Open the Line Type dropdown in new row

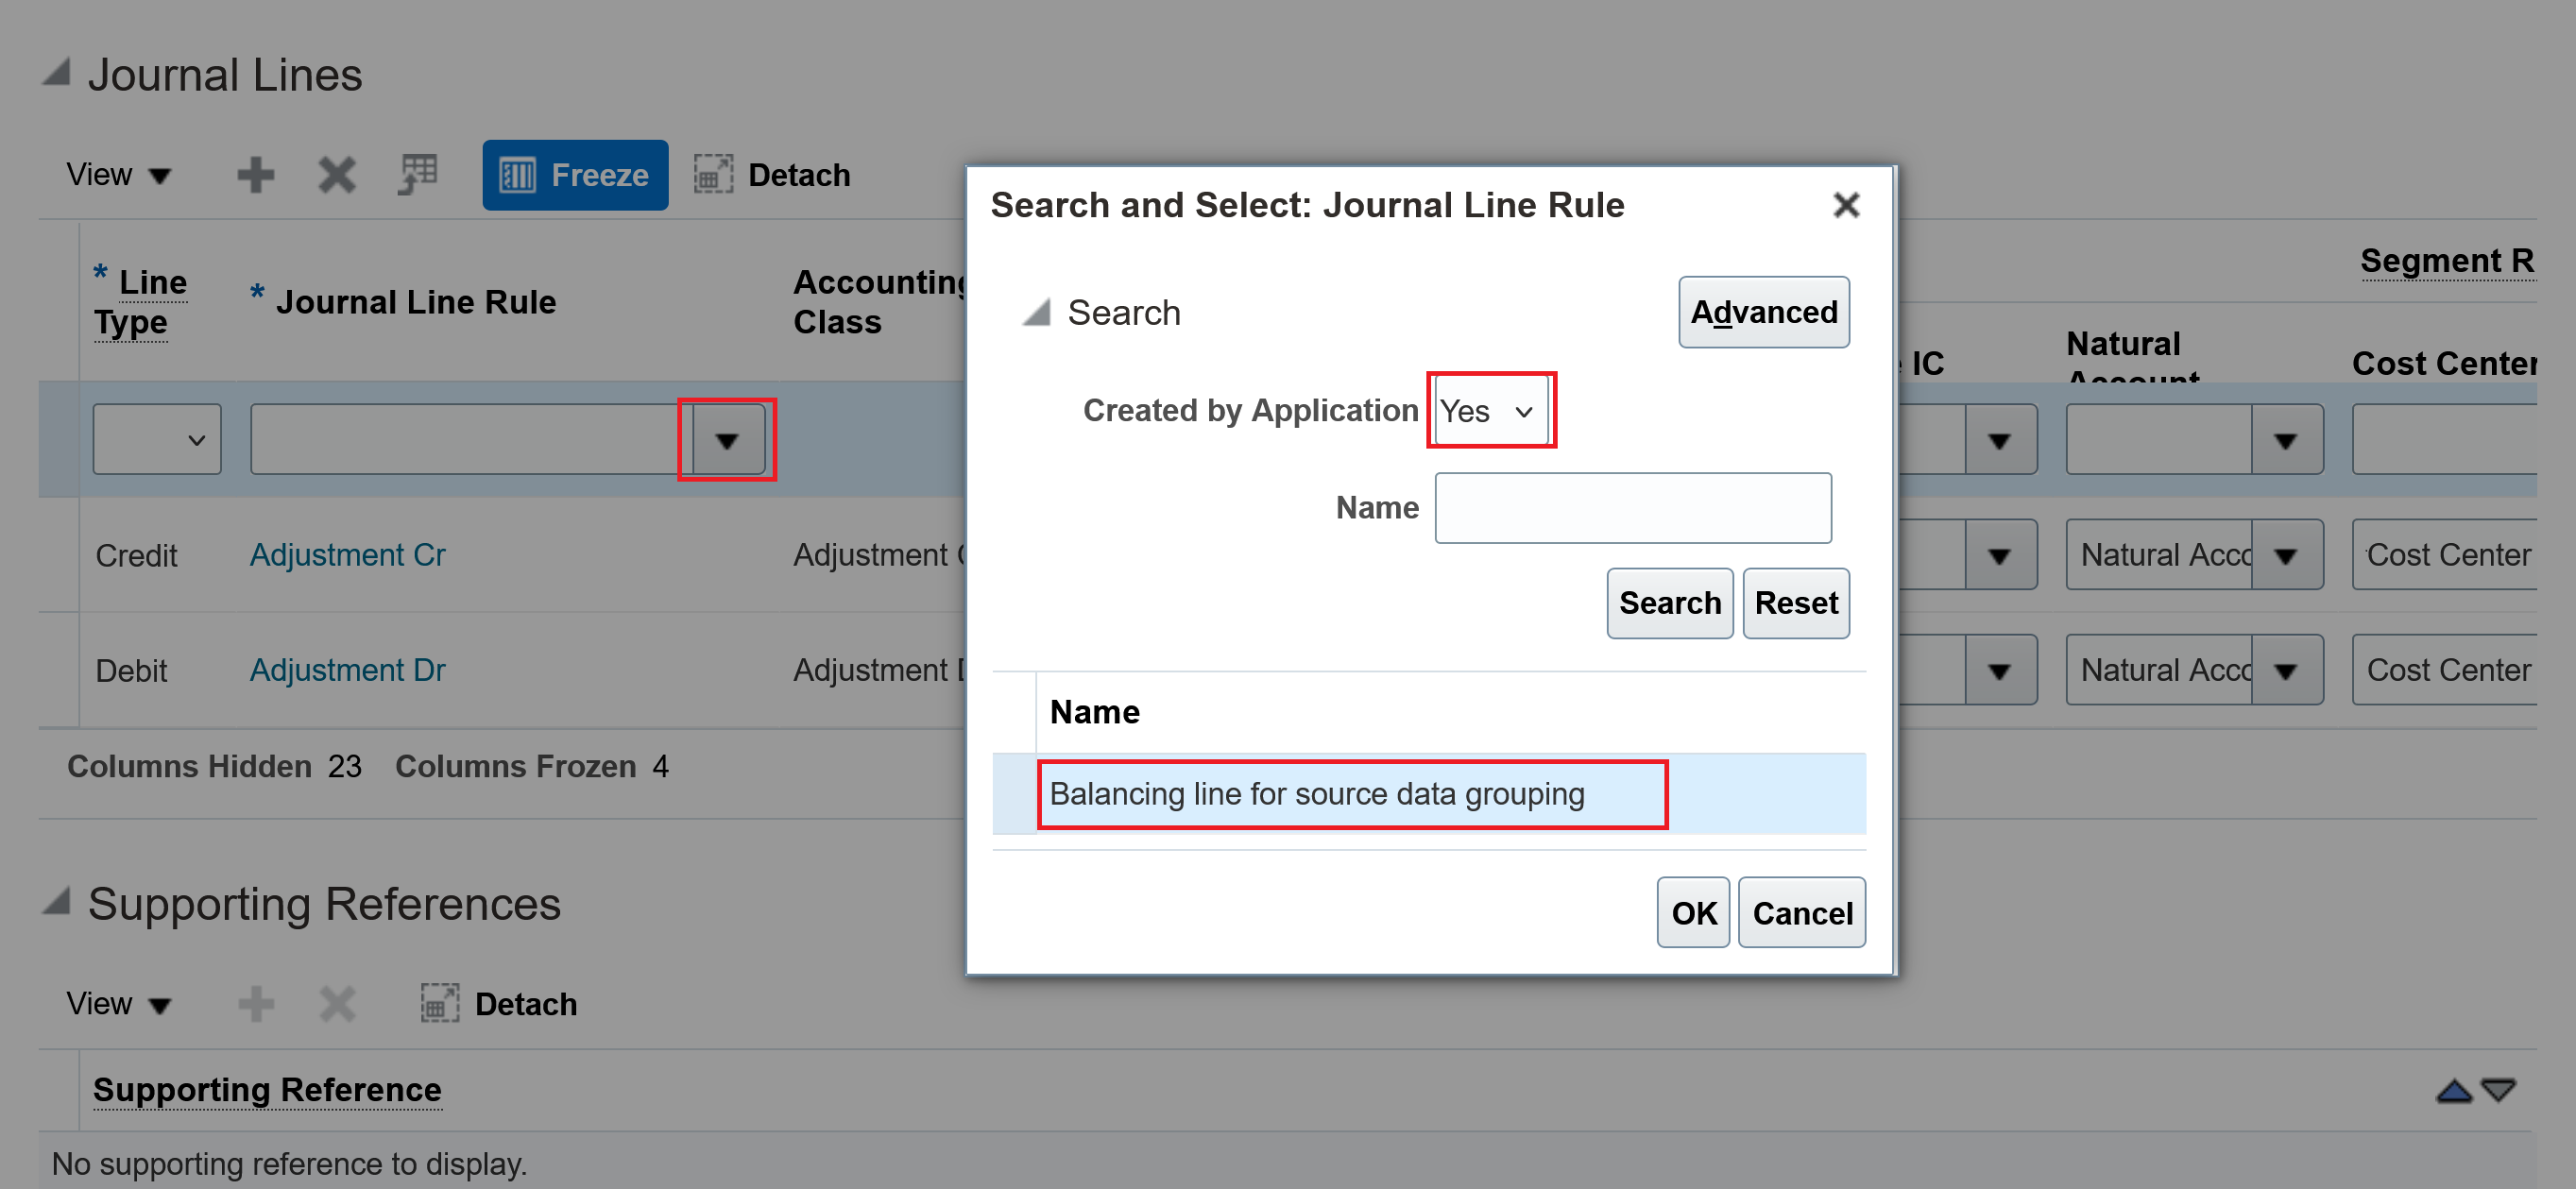click(x=157, y=439)
